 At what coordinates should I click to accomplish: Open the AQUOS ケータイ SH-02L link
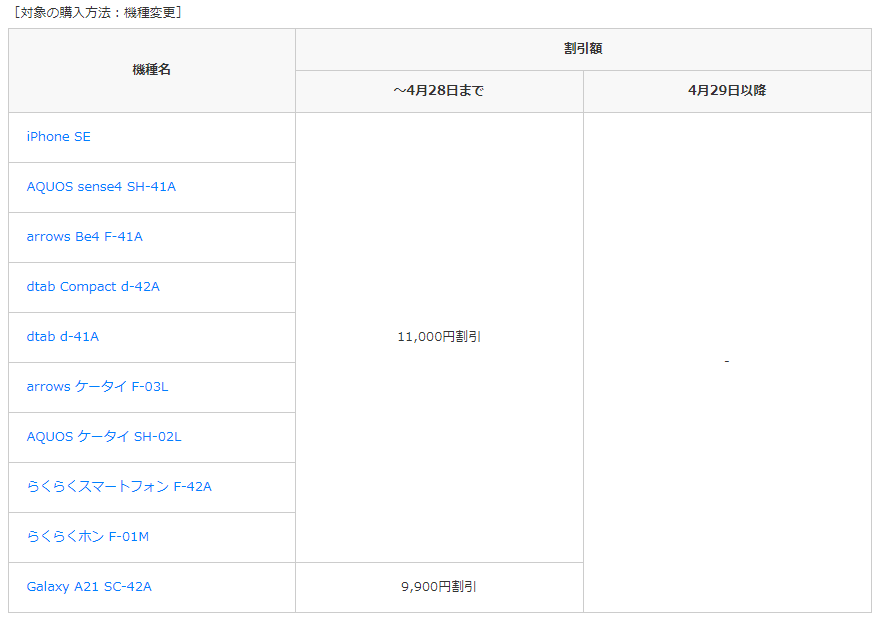pyautogui.click(x=104, y=437)
